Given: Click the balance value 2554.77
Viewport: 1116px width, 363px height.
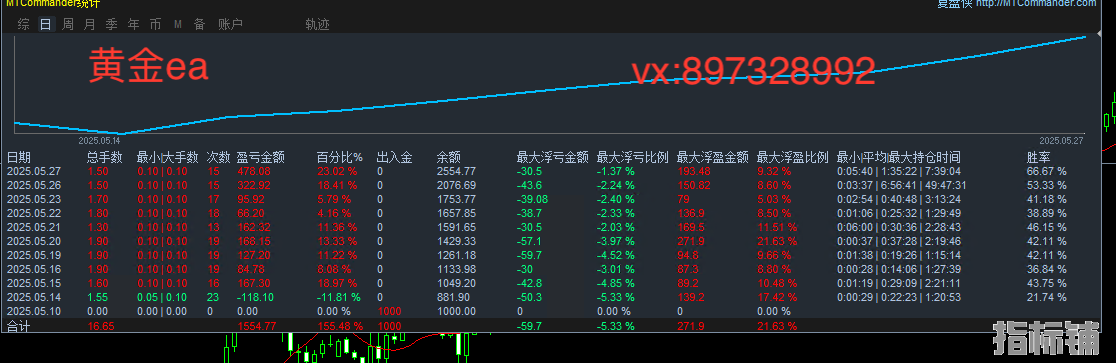Looking at the screenshot, I should pyautogui.click(x=456, y=172).
